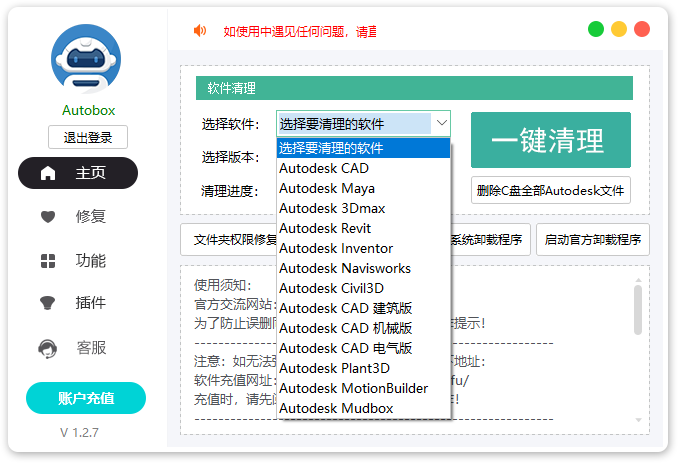Click the red notice text at top
The height and width of the screenshot is (463, 678).
(x=300, y=31)
